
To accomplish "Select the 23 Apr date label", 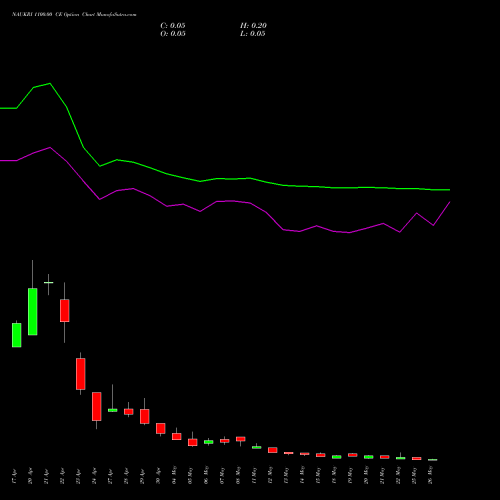I will 78,476.
